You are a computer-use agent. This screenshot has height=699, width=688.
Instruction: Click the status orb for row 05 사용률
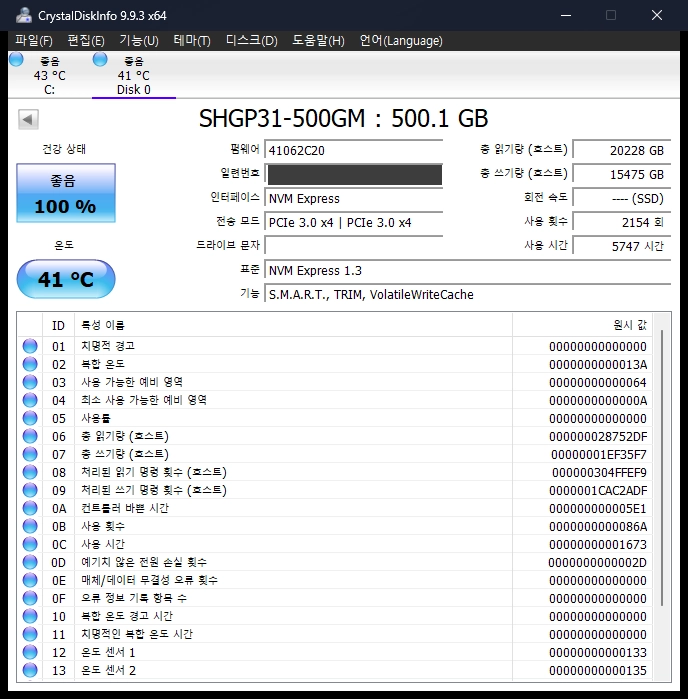(30, 418)
